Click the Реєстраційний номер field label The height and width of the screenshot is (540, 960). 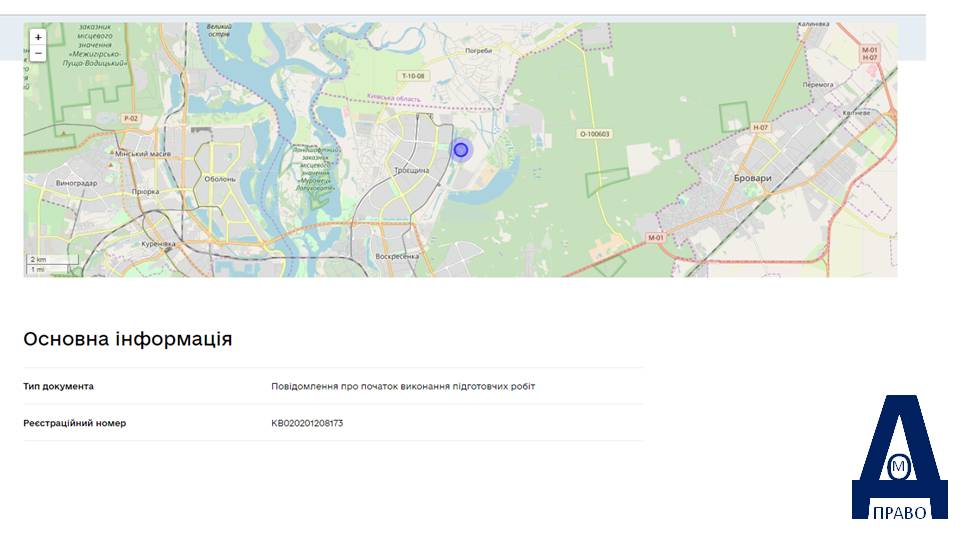coord(75,423)
